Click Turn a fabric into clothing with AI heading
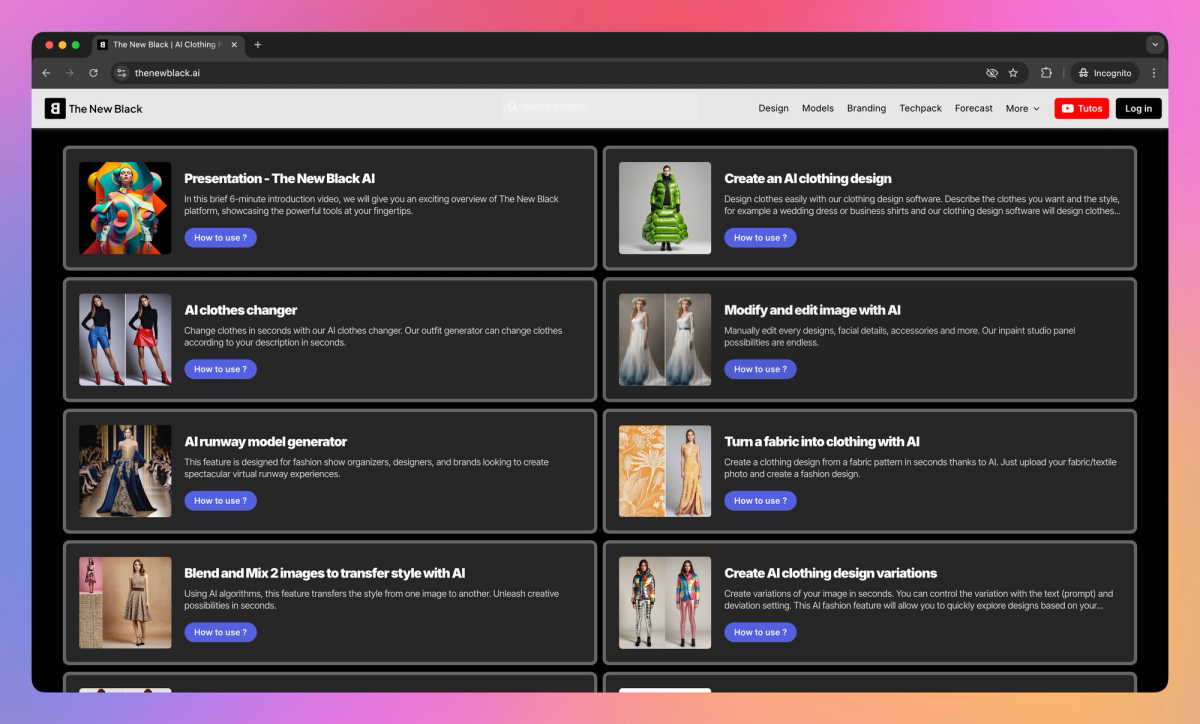 click(822, 441)
